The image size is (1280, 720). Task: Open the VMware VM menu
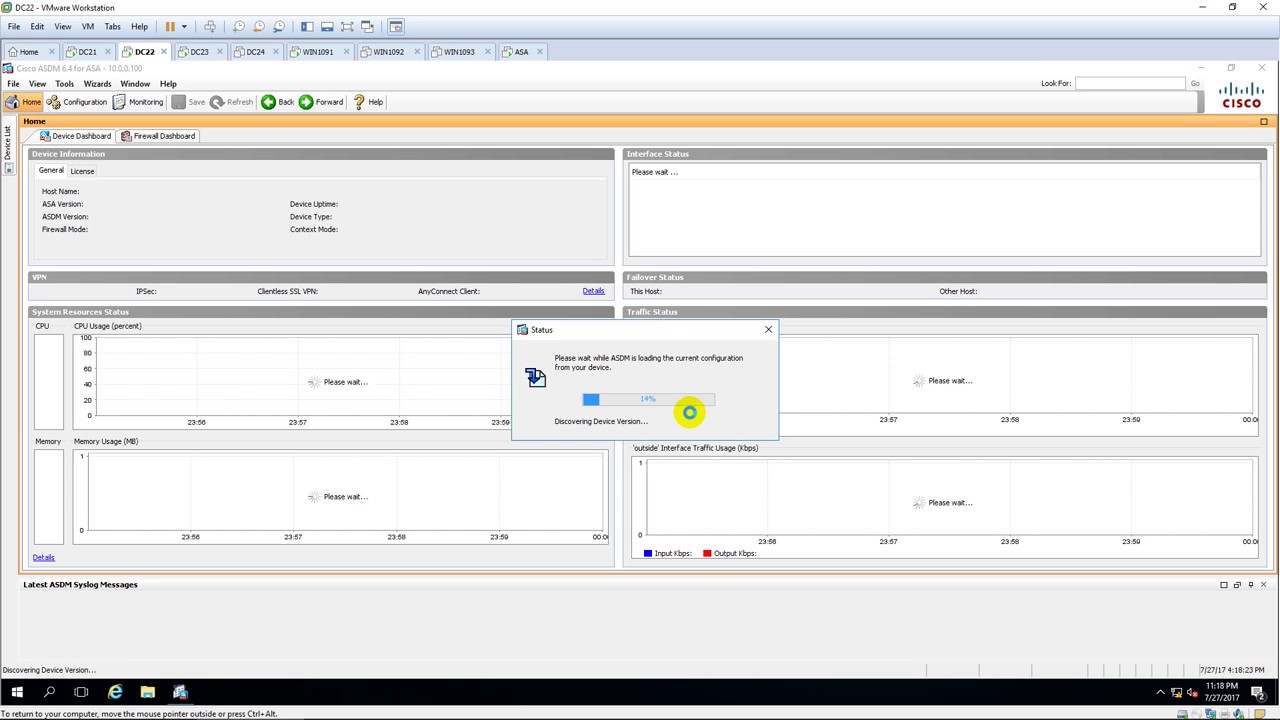(88, 27)
